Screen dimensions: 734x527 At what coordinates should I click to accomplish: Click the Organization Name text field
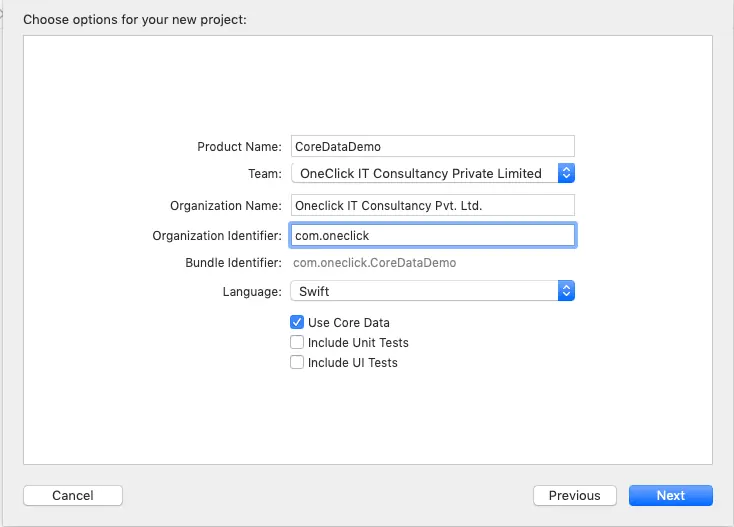coord(433,205)
